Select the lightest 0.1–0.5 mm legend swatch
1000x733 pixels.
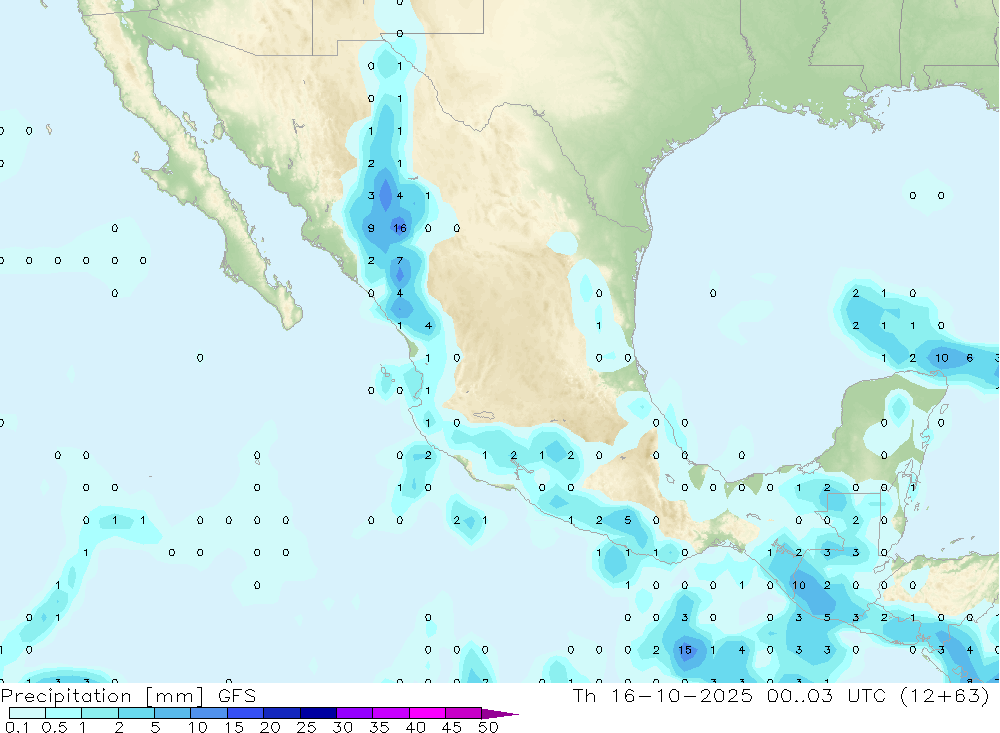click(27, 713)
